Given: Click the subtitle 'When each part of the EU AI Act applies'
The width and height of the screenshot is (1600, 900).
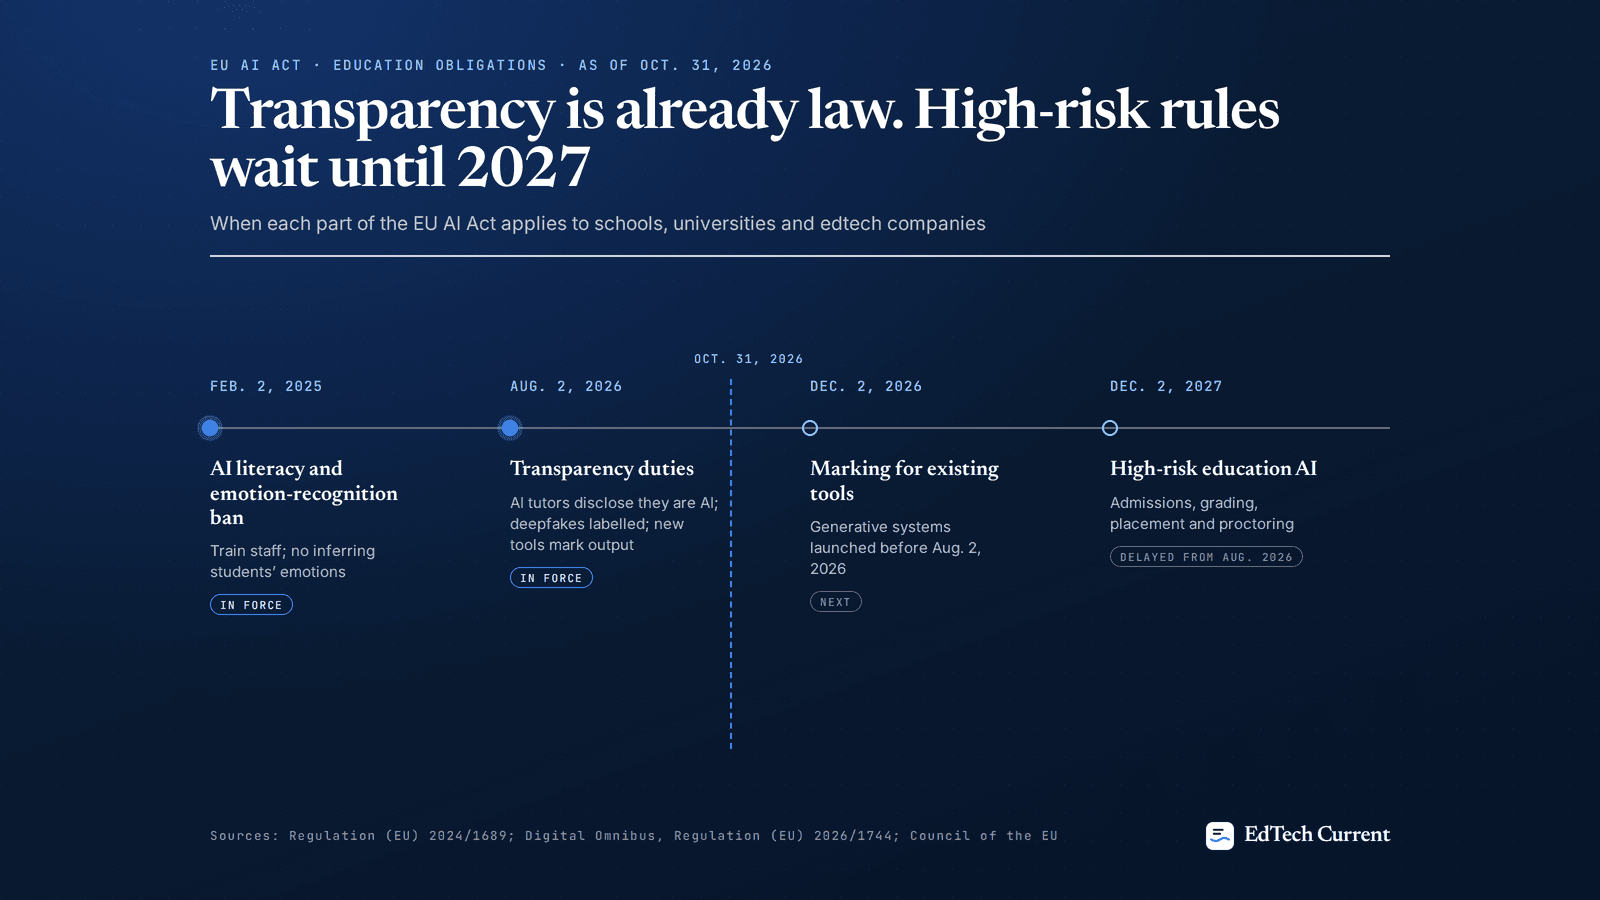Looking at the screenshot, I should click(x=598, y=224).
